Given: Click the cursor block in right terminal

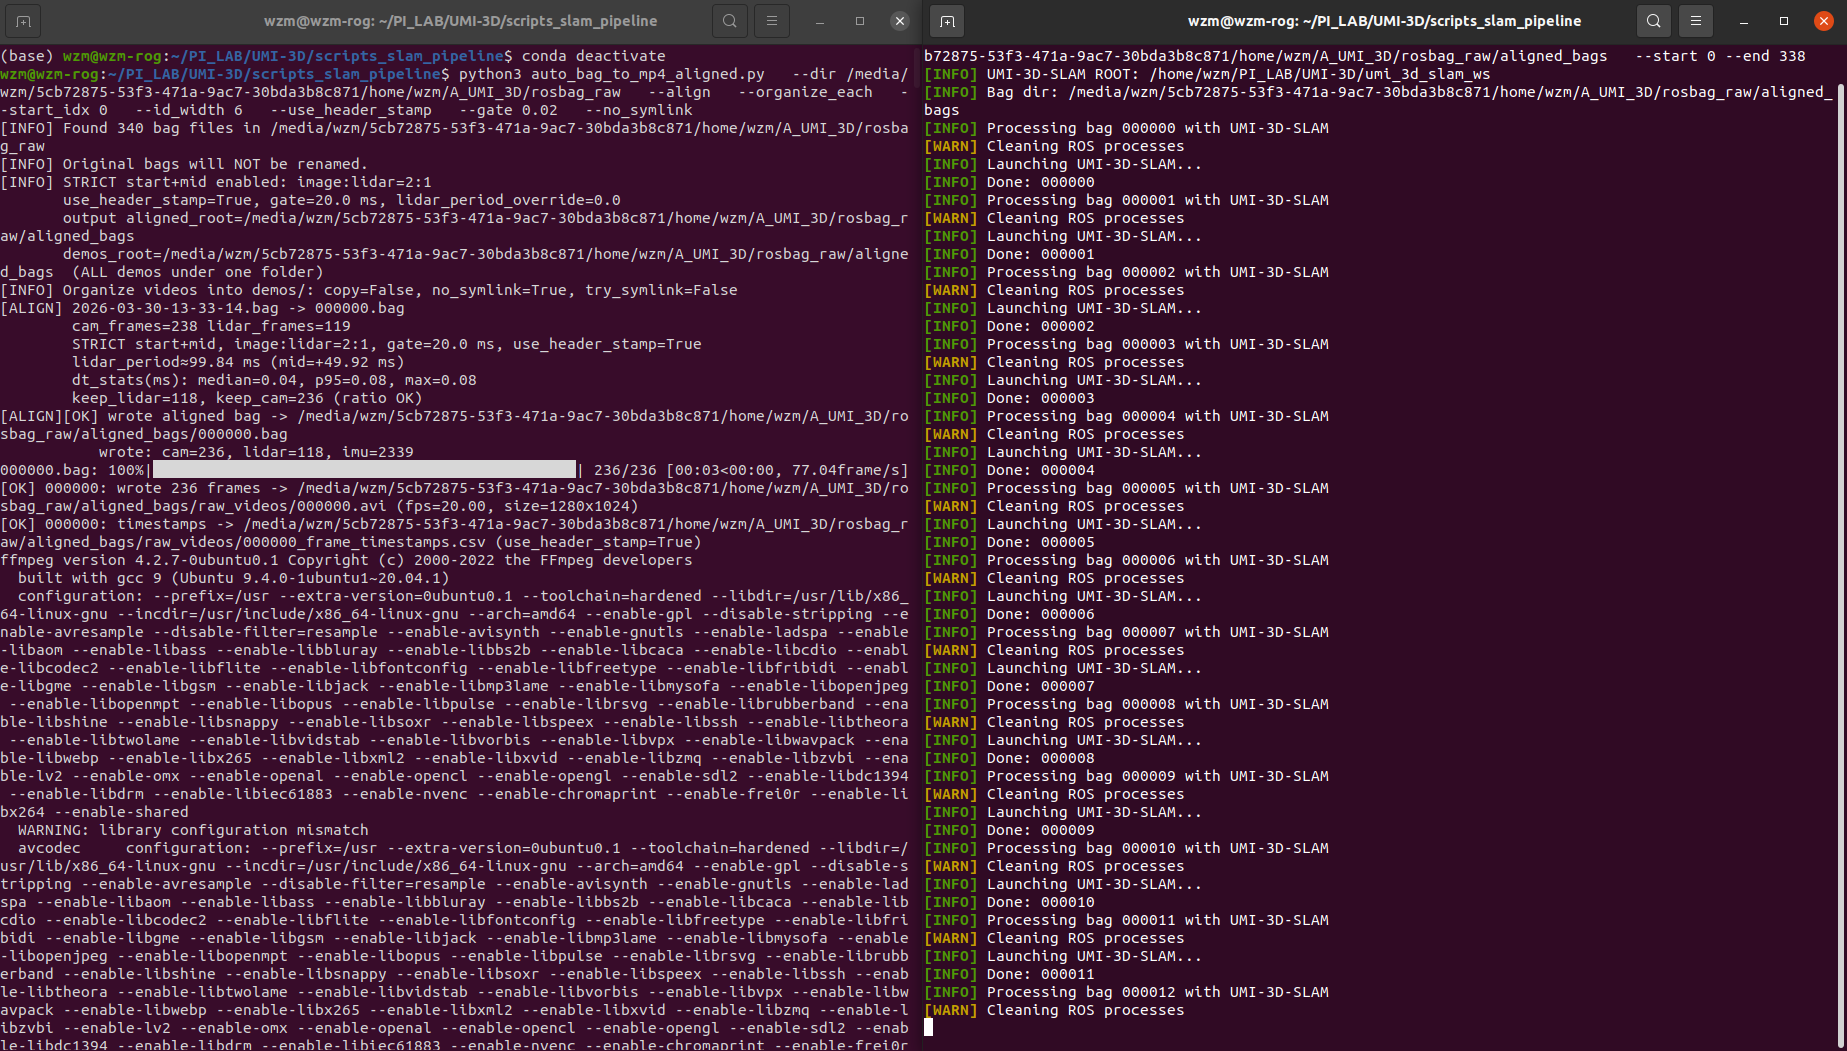Looking at the screenshot, I should (x=929, y=1028).
